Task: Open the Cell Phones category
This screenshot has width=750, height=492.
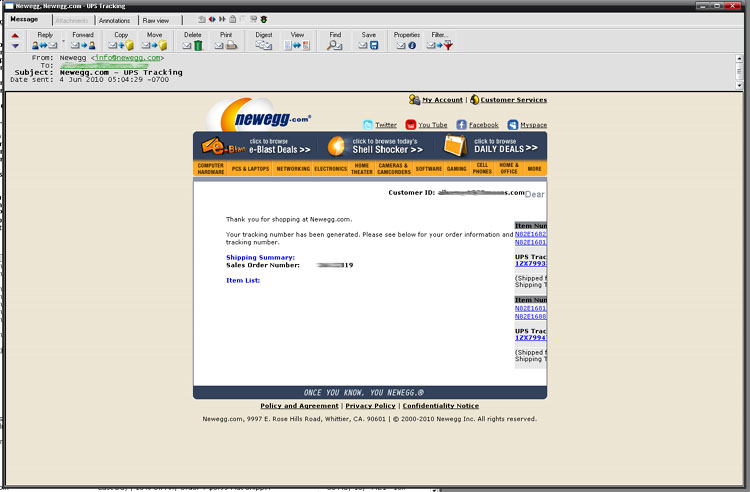Action: [482, 168]
